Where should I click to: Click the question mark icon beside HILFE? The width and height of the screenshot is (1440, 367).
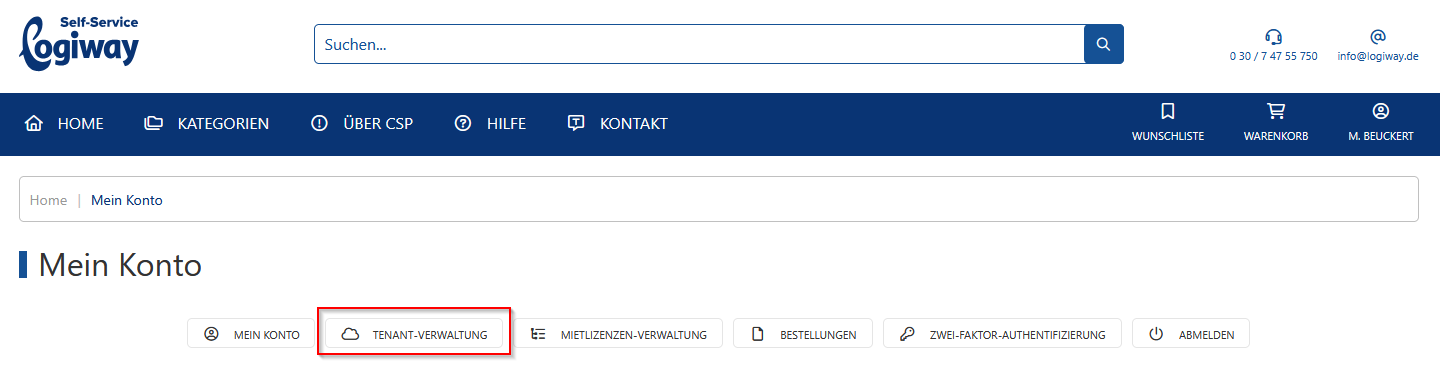[x=463, y=124]
